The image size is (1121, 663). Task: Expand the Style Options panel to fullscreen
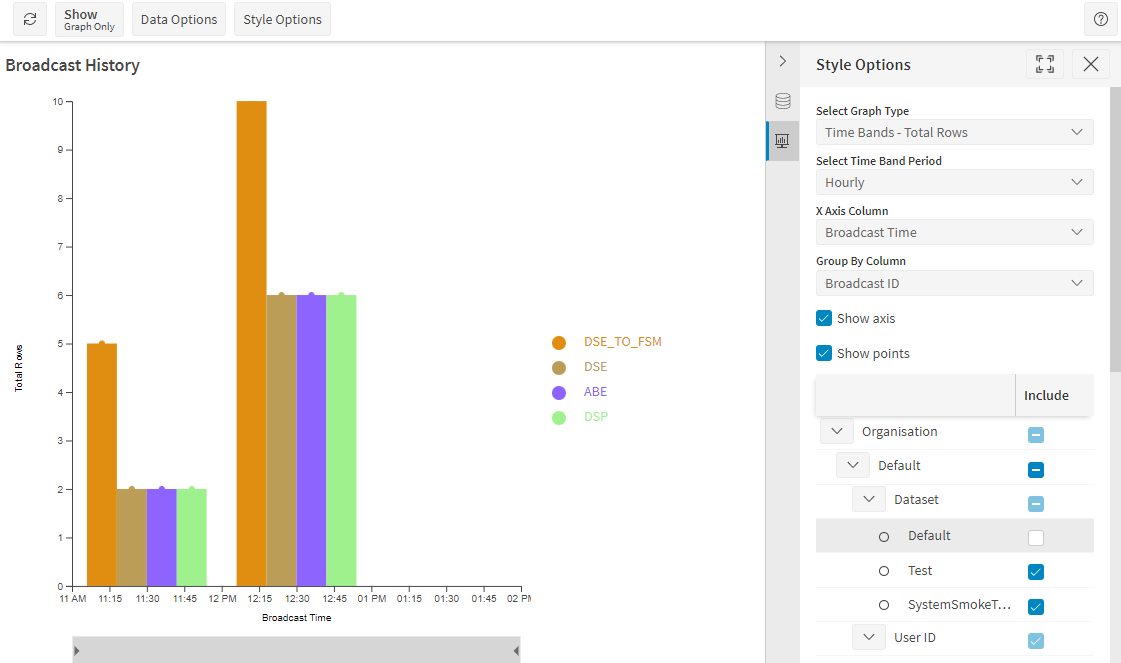click(1045, 64)
